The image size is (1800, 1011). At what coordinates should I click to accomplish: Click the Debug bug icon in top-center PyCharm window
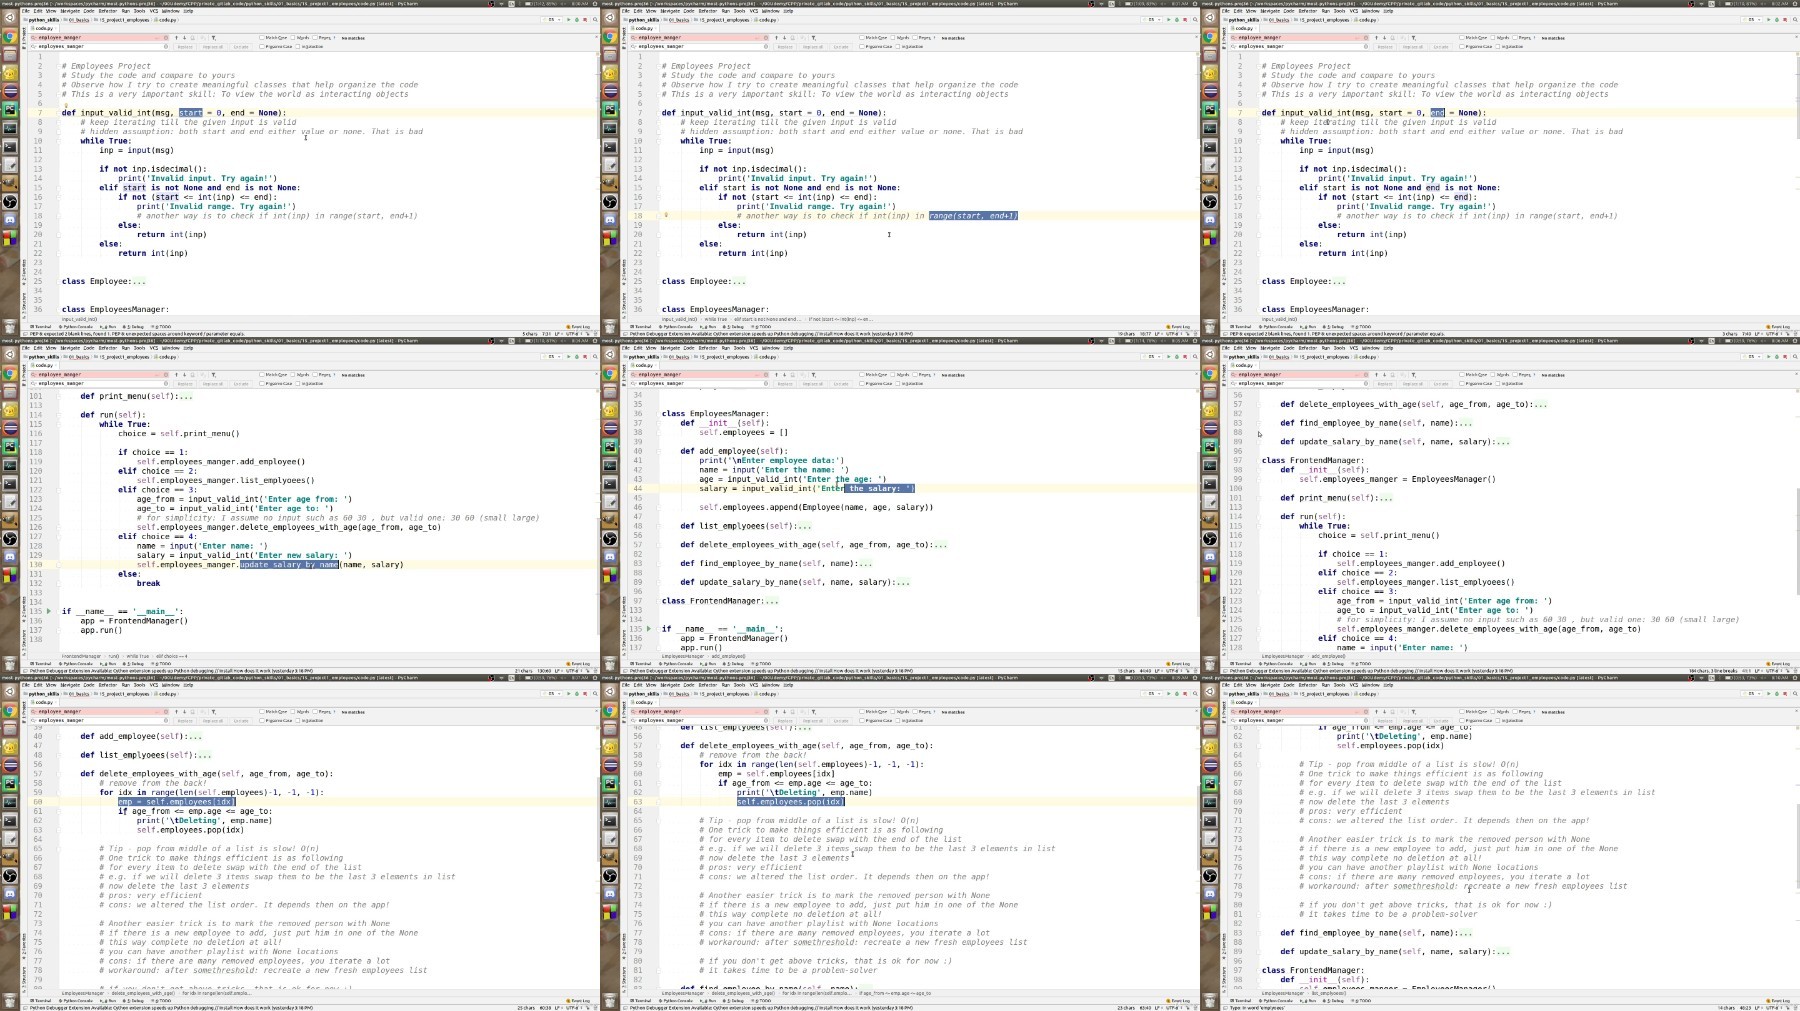tap(1176, 19)
